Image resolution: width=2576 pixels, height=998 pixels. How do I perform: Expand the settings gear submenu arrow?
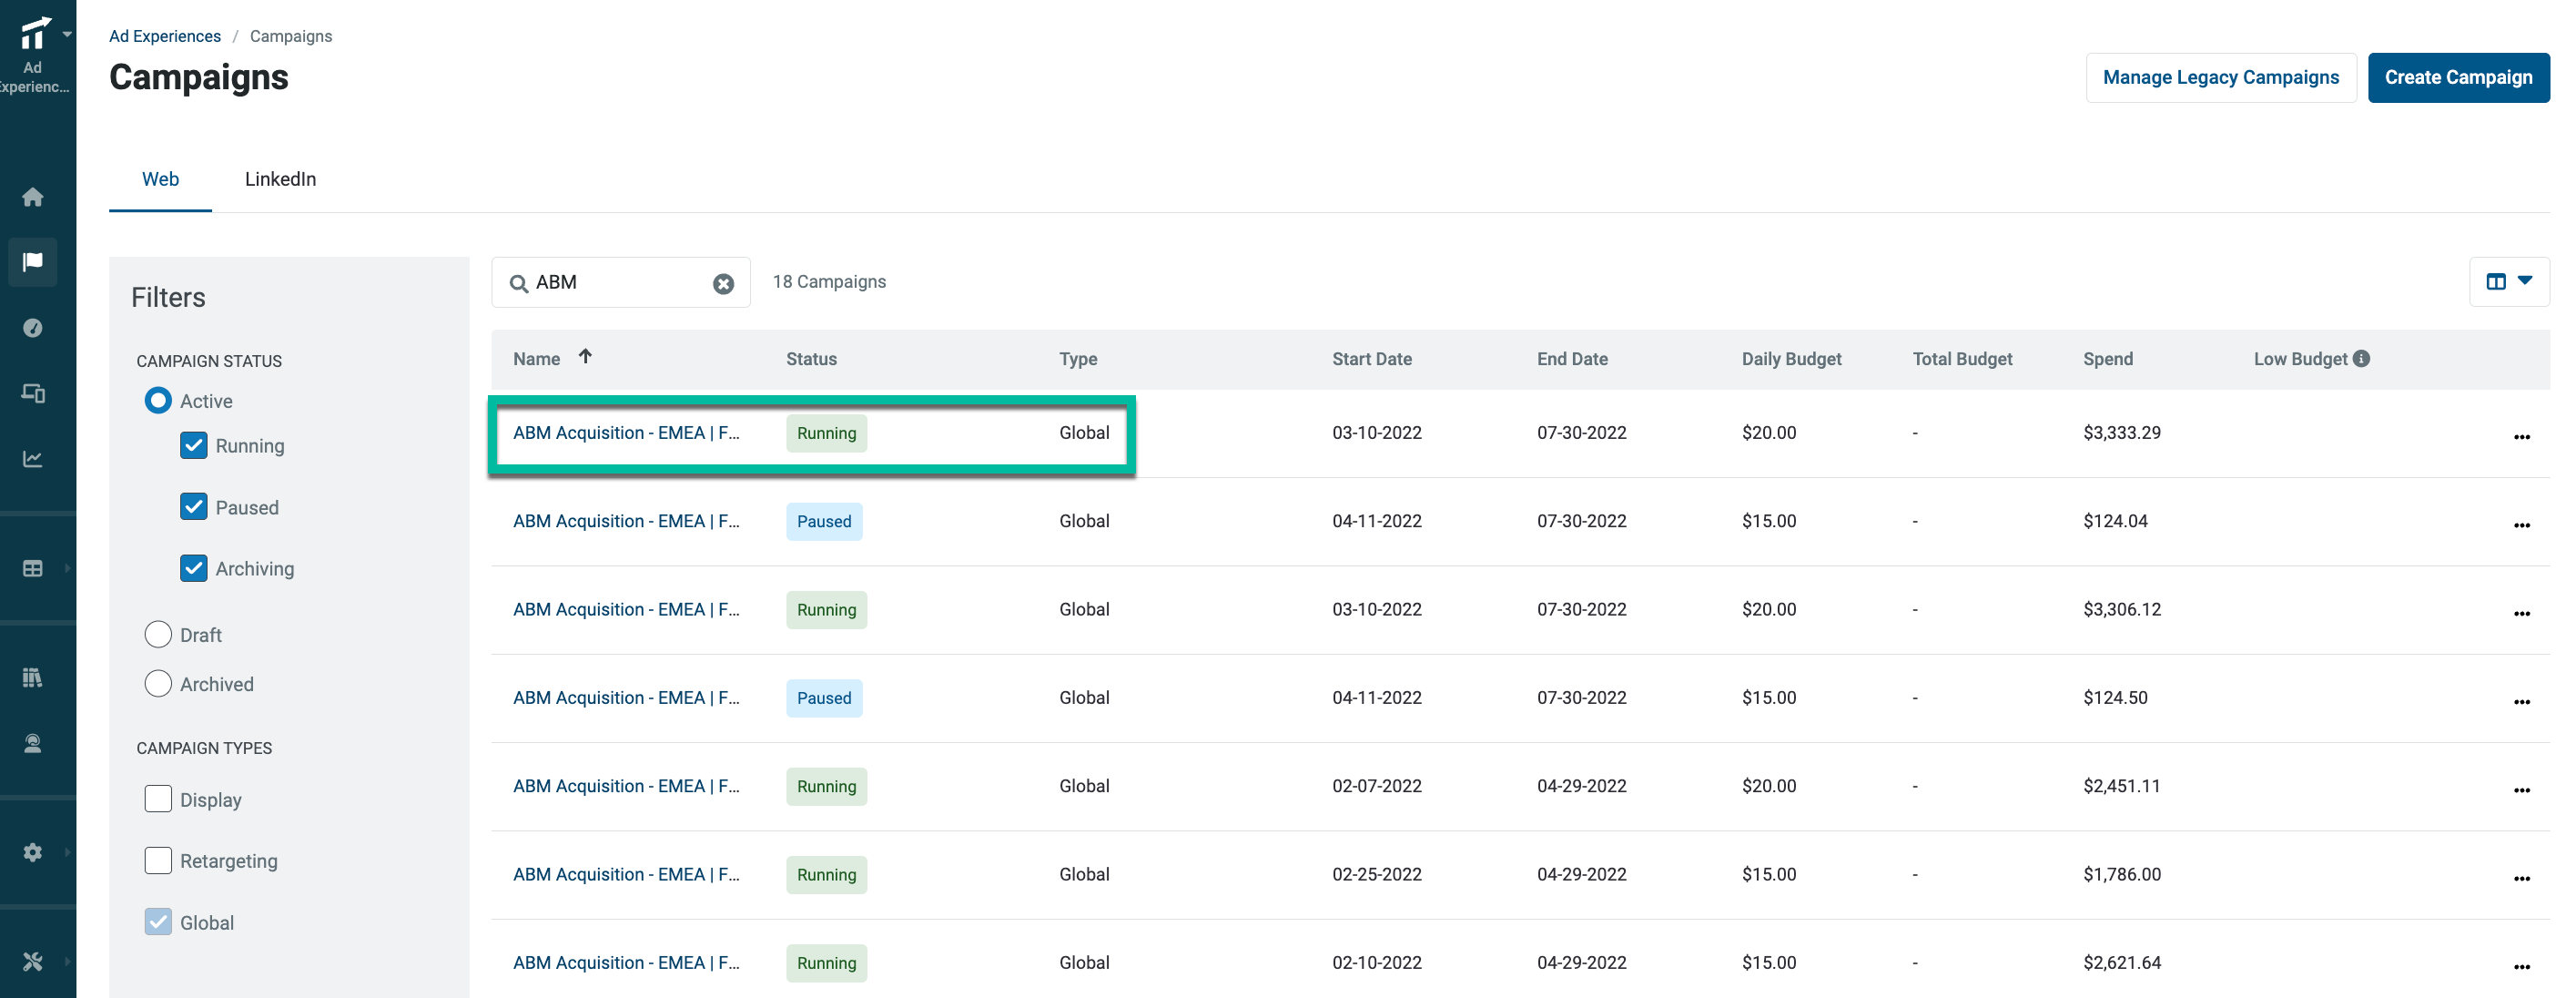point(67,852)
